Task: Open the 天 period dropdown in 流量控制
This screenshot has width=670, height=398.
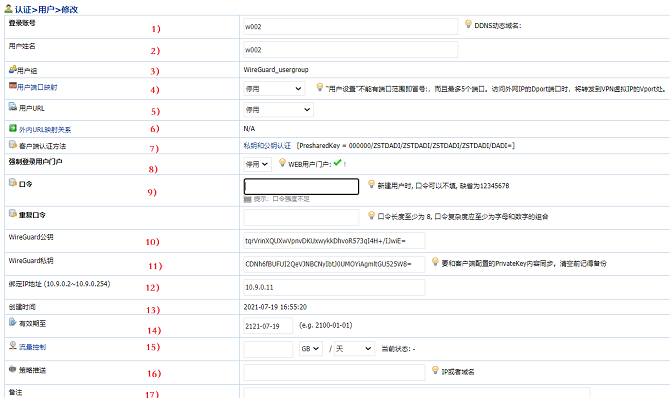Action: (354, 349)
